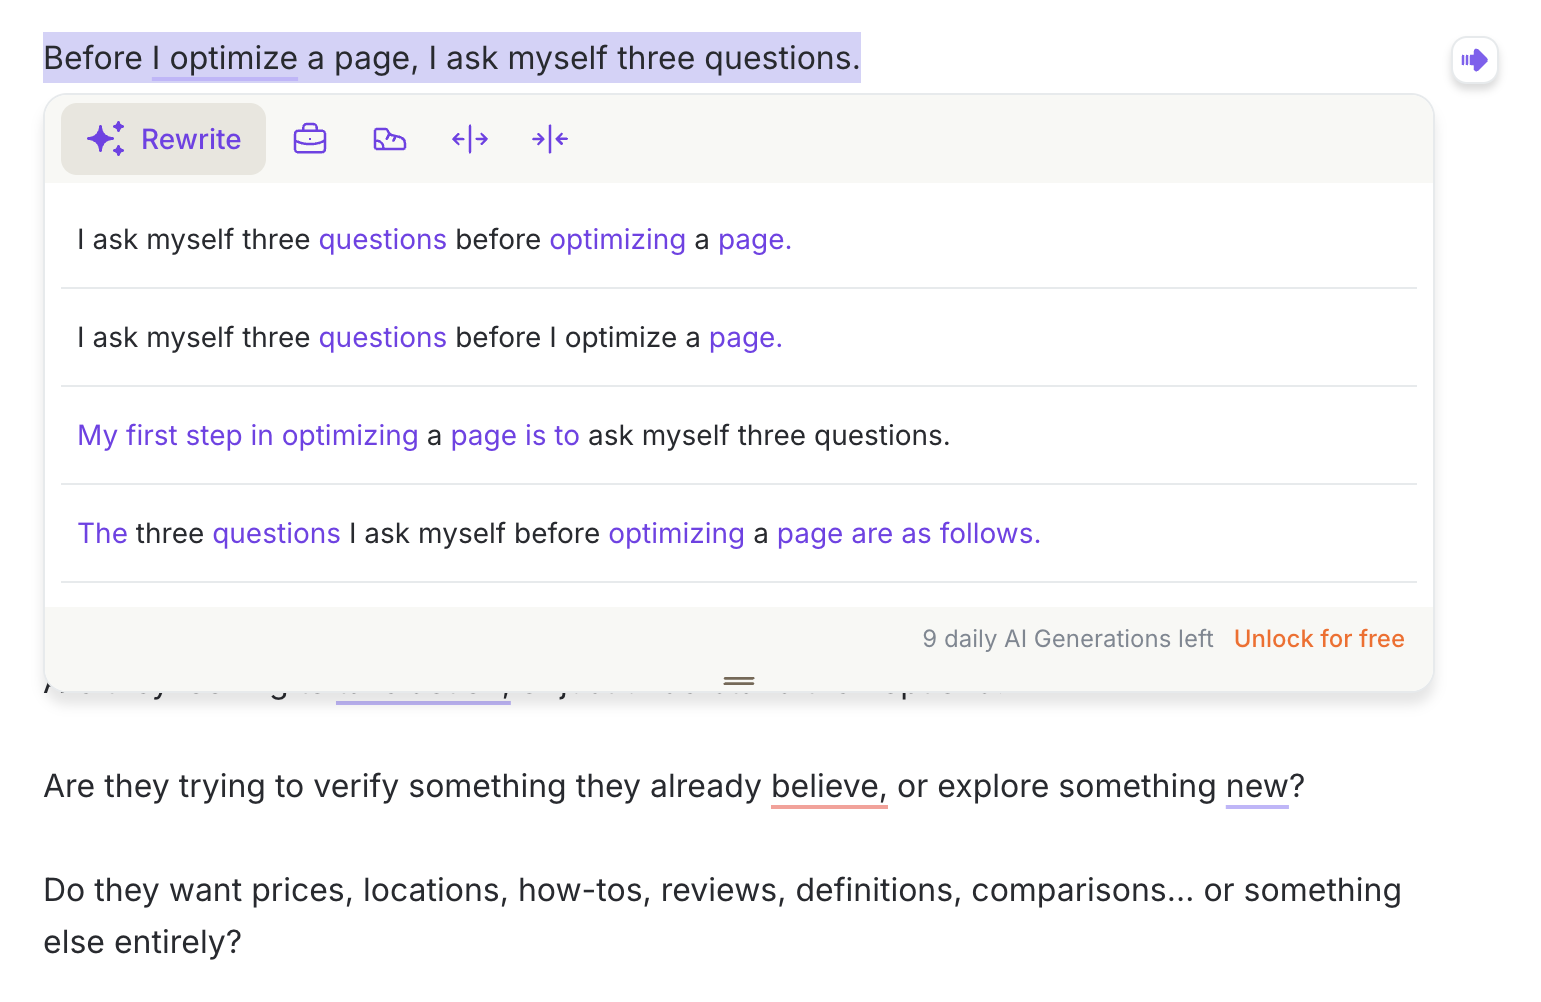Pick the suggestion beginning with The three questions
This screenshot has width=1541, height=1002.
(559, 533)
